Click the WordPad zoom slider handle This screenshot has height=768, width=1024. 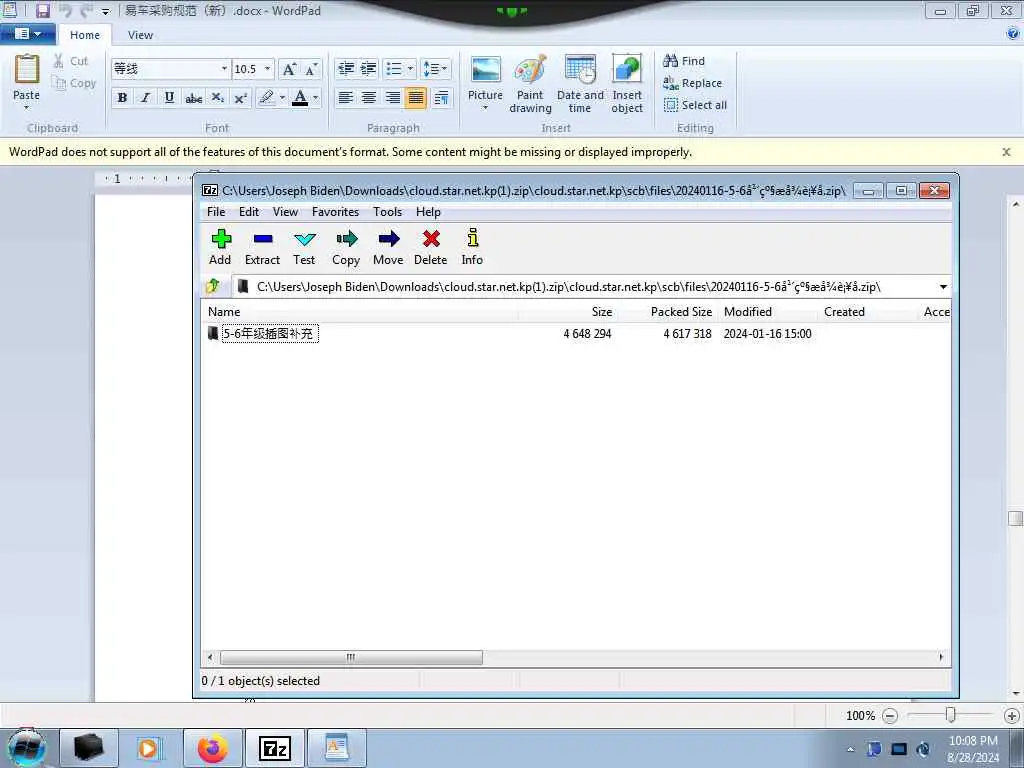[x=950, y=715]
